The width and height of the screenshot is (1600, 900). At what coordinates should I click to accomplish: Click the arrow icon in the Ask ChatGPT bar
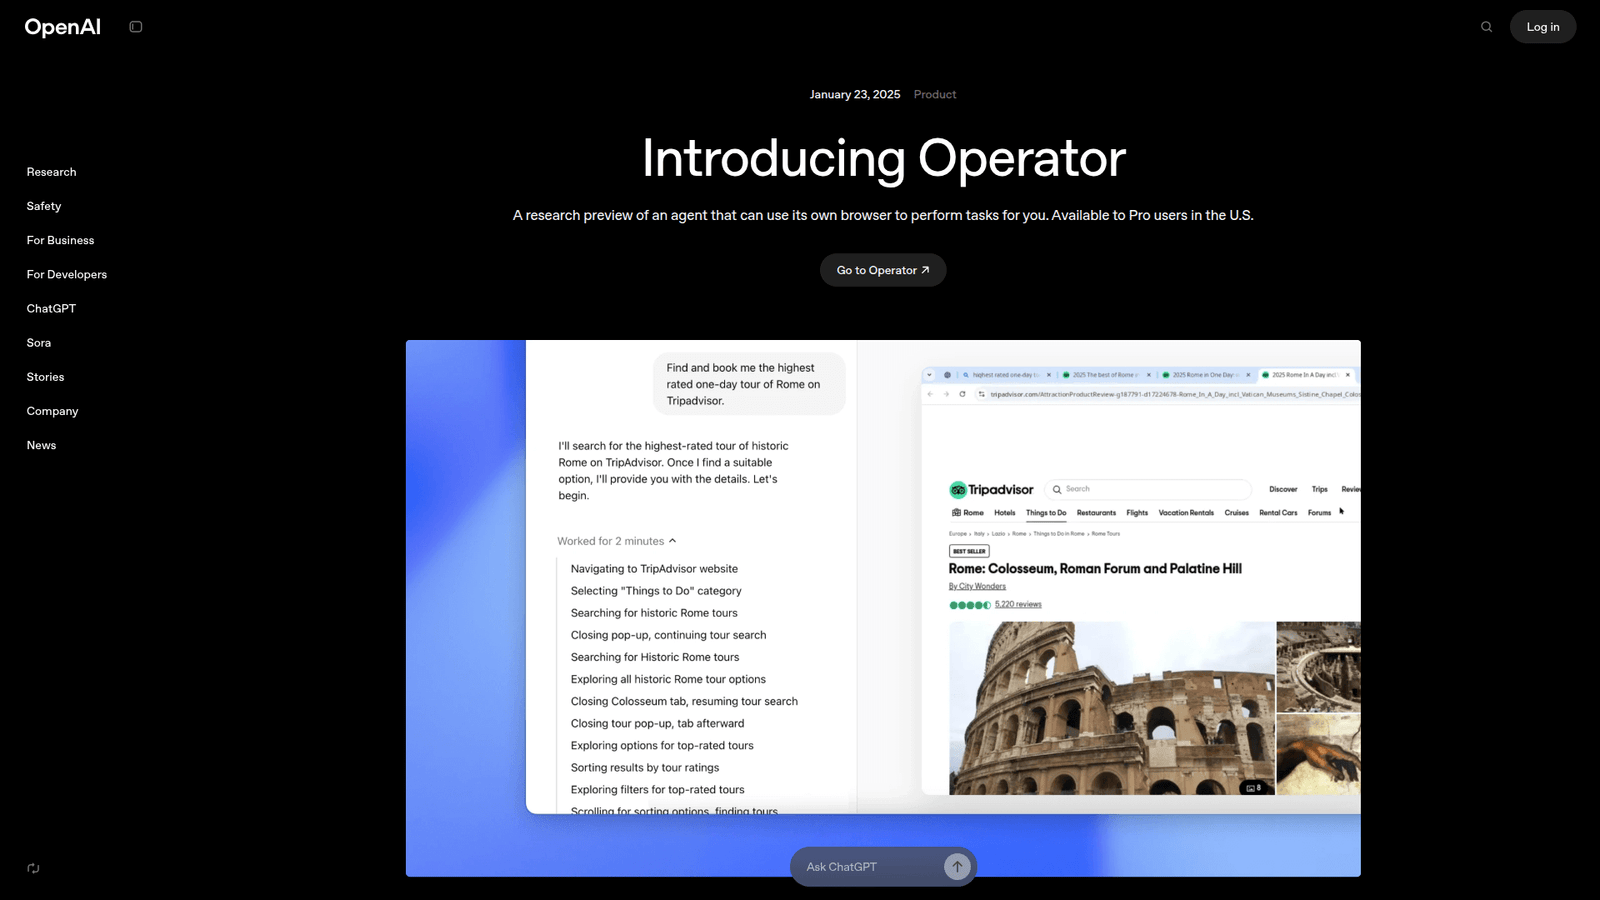click(x=956, y=866)
